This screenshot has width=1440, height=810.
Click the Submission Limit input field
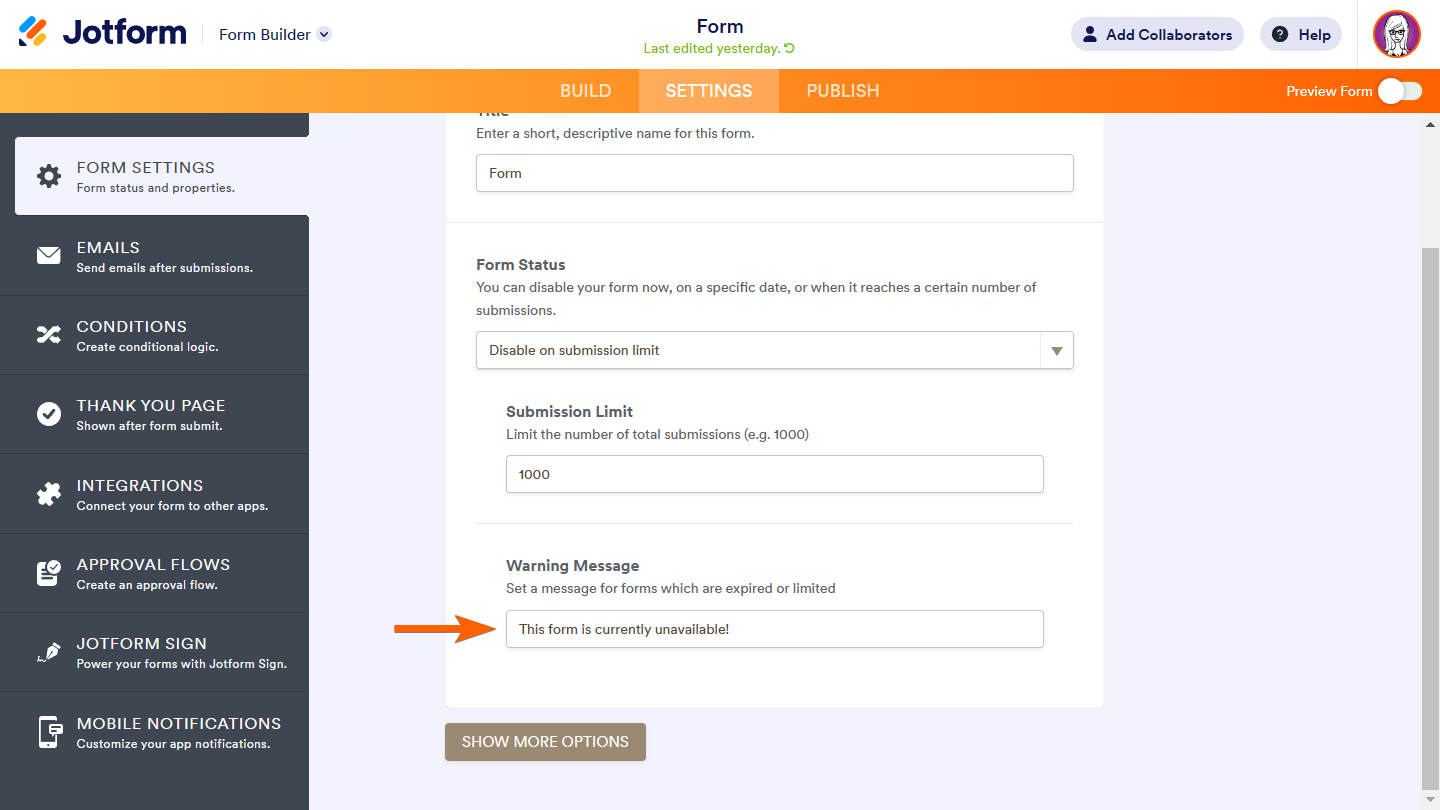tap(774, 474)
